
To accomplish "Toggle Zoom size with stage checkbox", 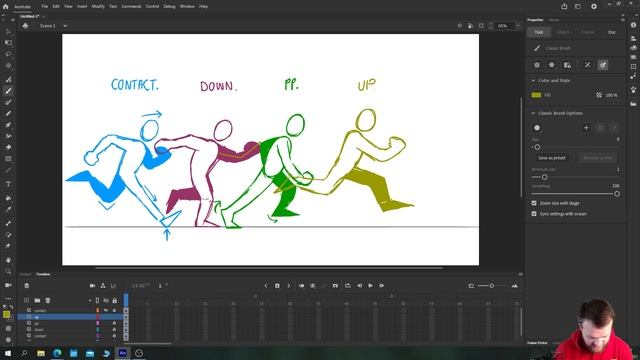I will point(534,203).
